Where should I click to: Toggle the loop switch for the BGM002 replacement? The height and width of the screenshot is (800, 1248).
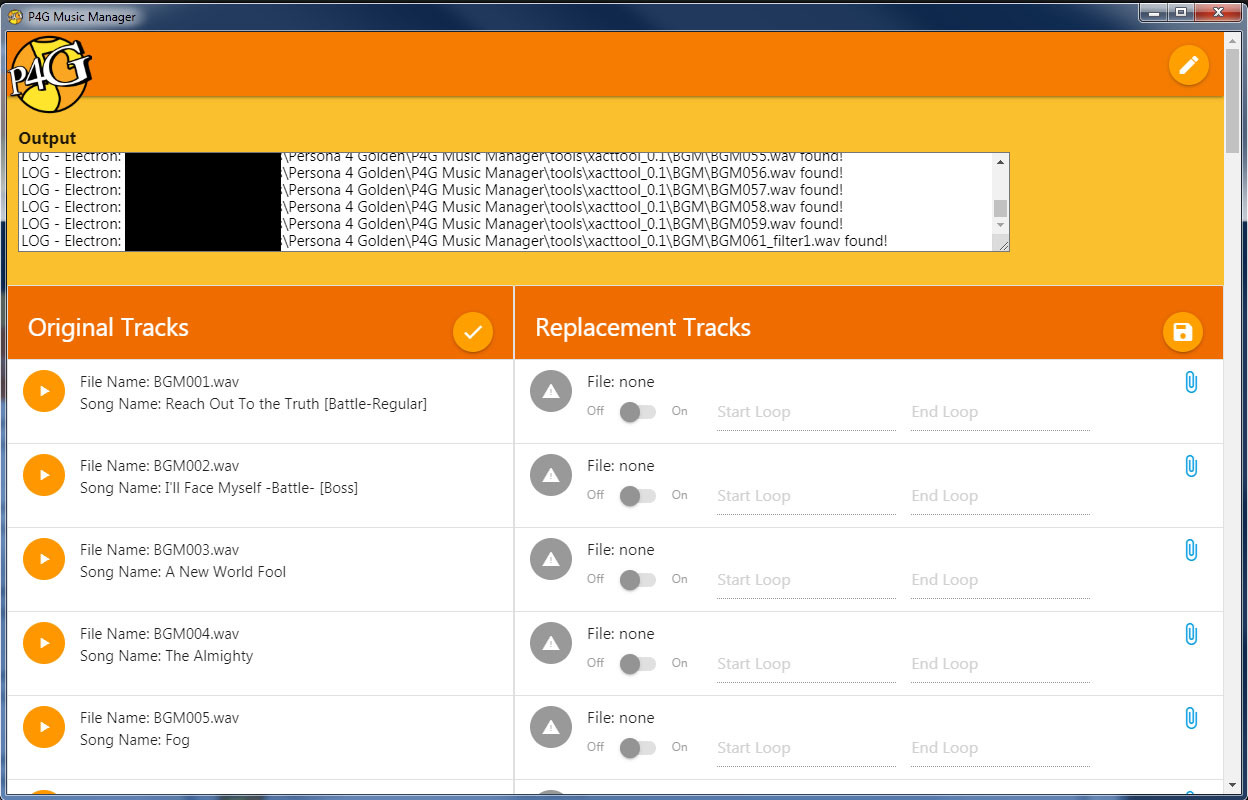(637, 496)
